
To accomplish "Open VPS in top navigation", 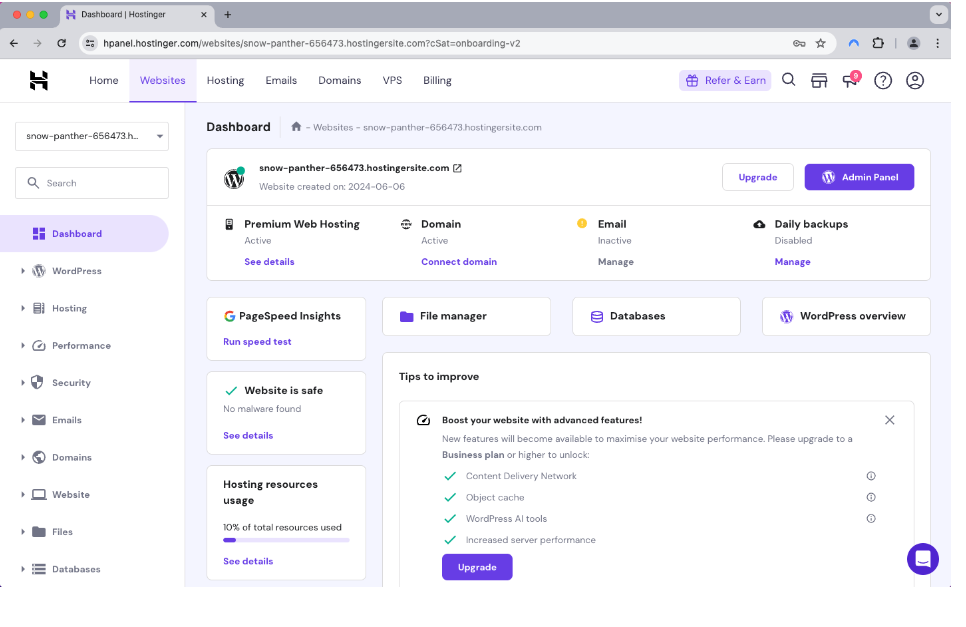I will [x=392, y=80].
